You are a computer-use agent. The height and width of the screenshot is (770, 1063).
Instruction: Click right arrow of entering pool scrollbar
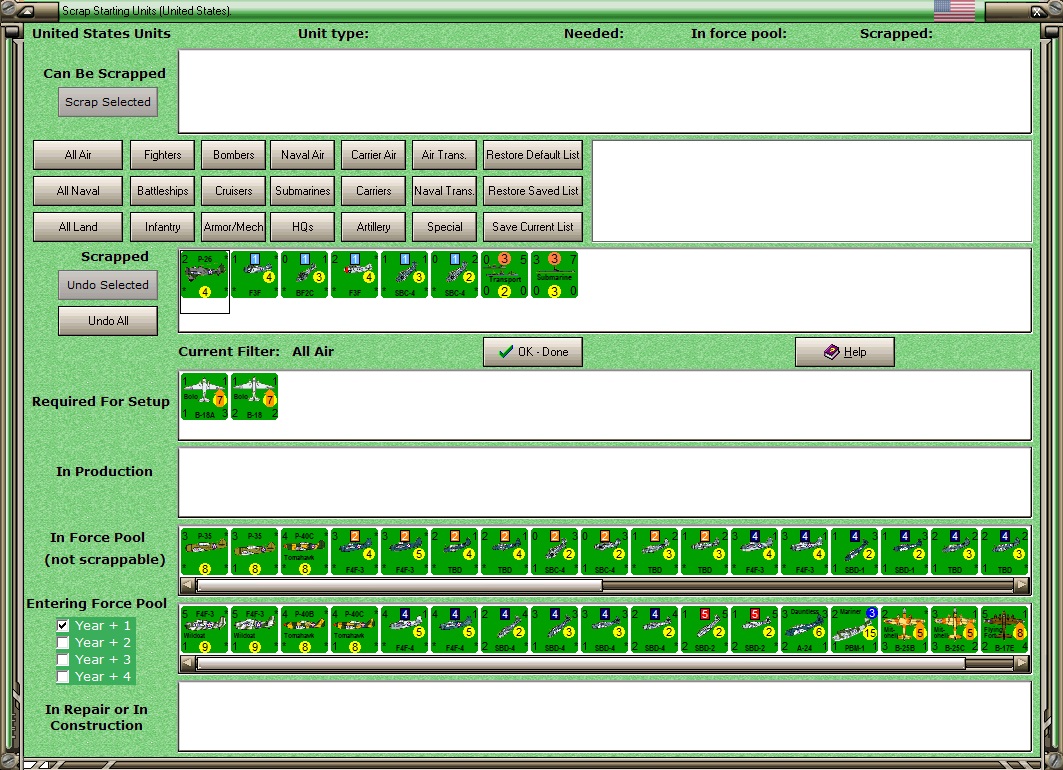point(1021,664)
